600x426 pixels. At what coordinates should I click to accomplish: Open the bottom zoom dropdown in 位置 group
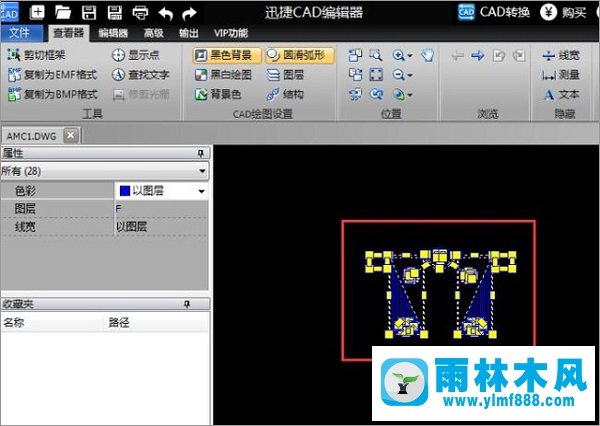point(410,95)
